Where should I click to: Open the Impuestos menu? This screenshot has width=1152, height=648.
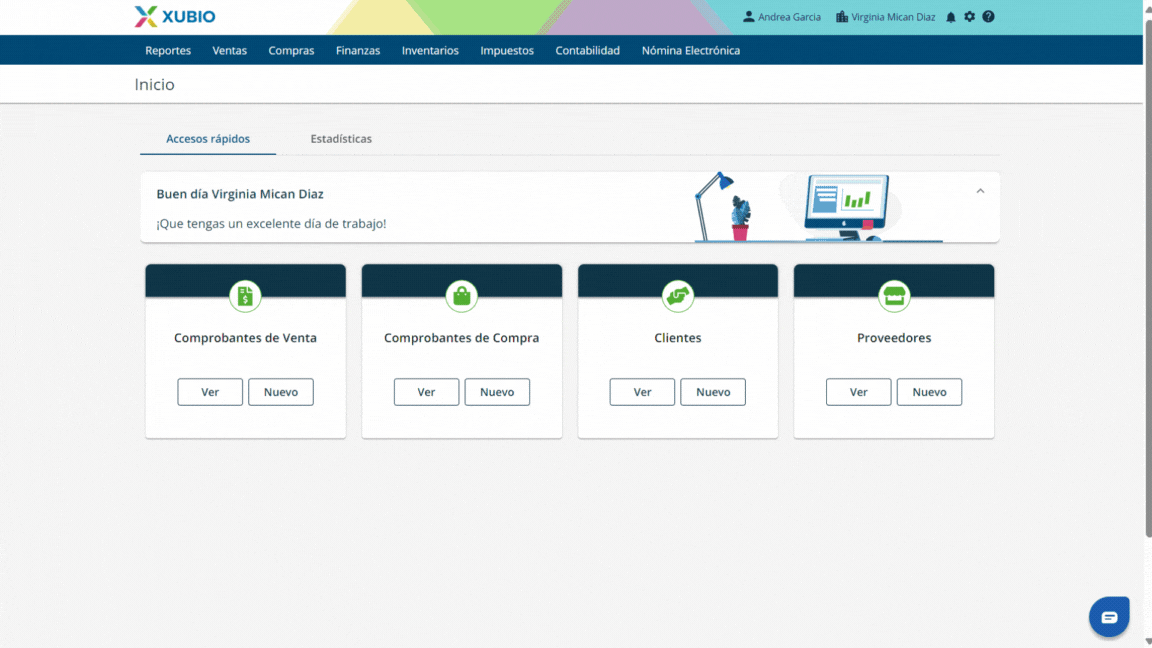click(x=507, y=51)
